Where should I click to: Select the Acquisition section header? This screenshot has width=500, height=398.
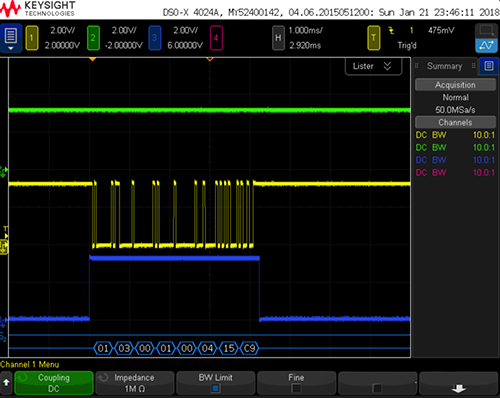[x=455, y=85]
